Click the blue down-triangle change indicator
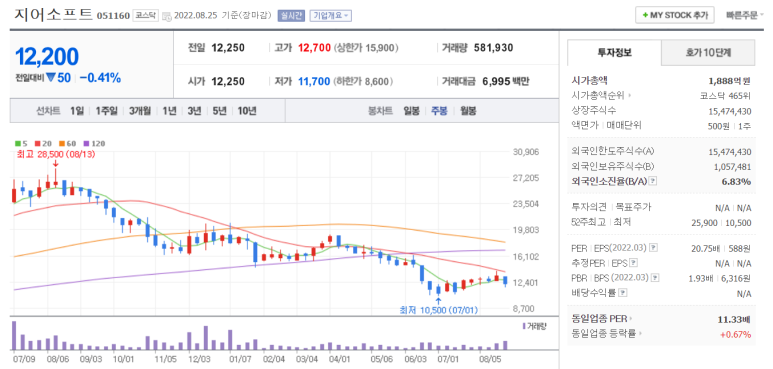The width and height of the screenshot is (773, 369). pos(50,77)
